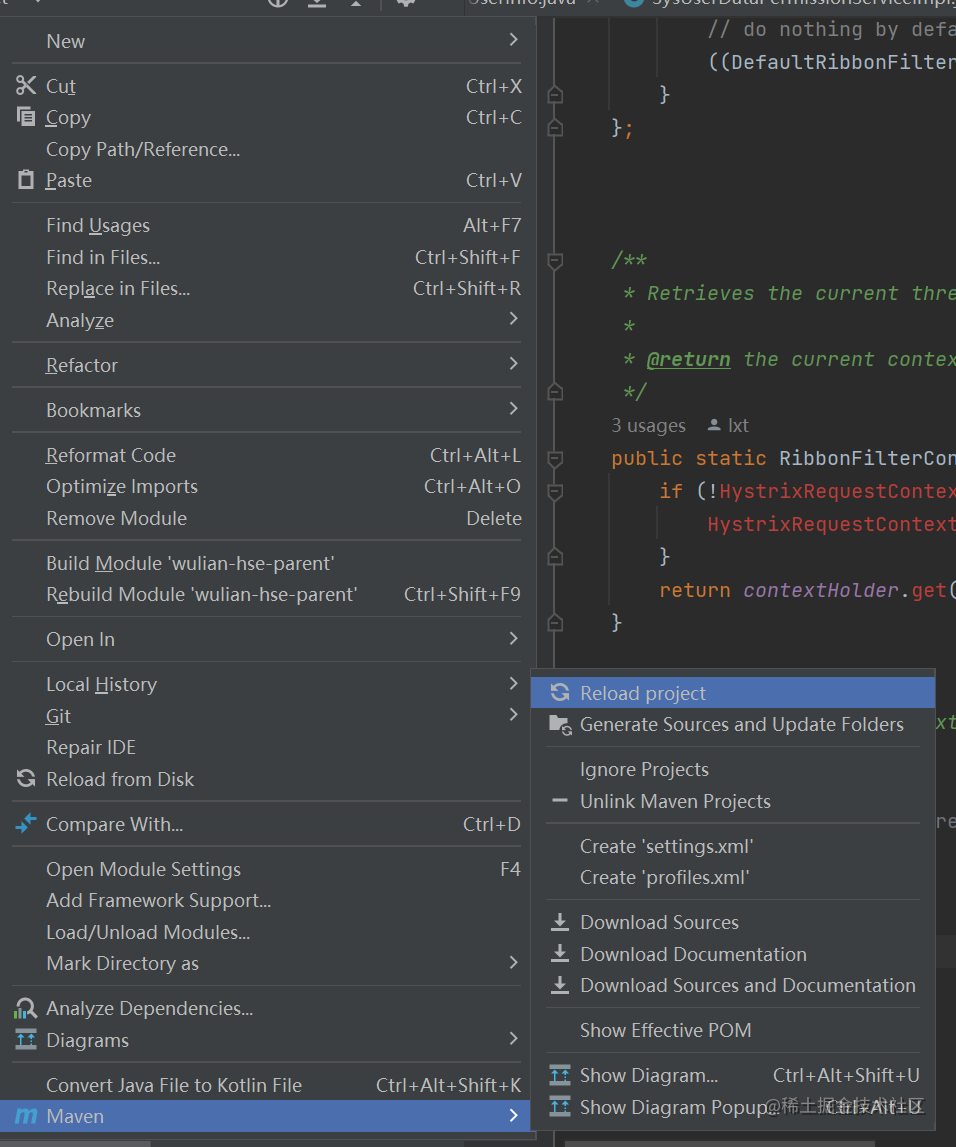The image size is (956, 1147).
Task: Click the Show Diagram Popup icon
Action: coord(560,1107)
